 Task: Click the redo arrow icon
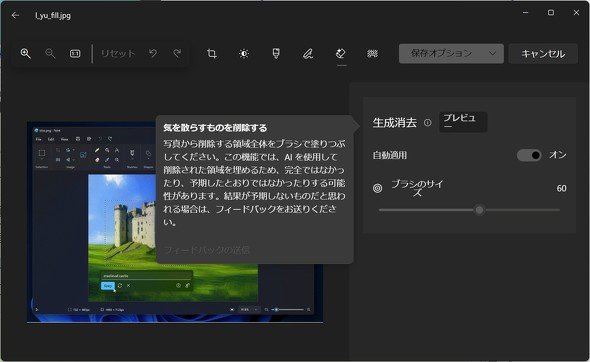(x=177, y=54)
